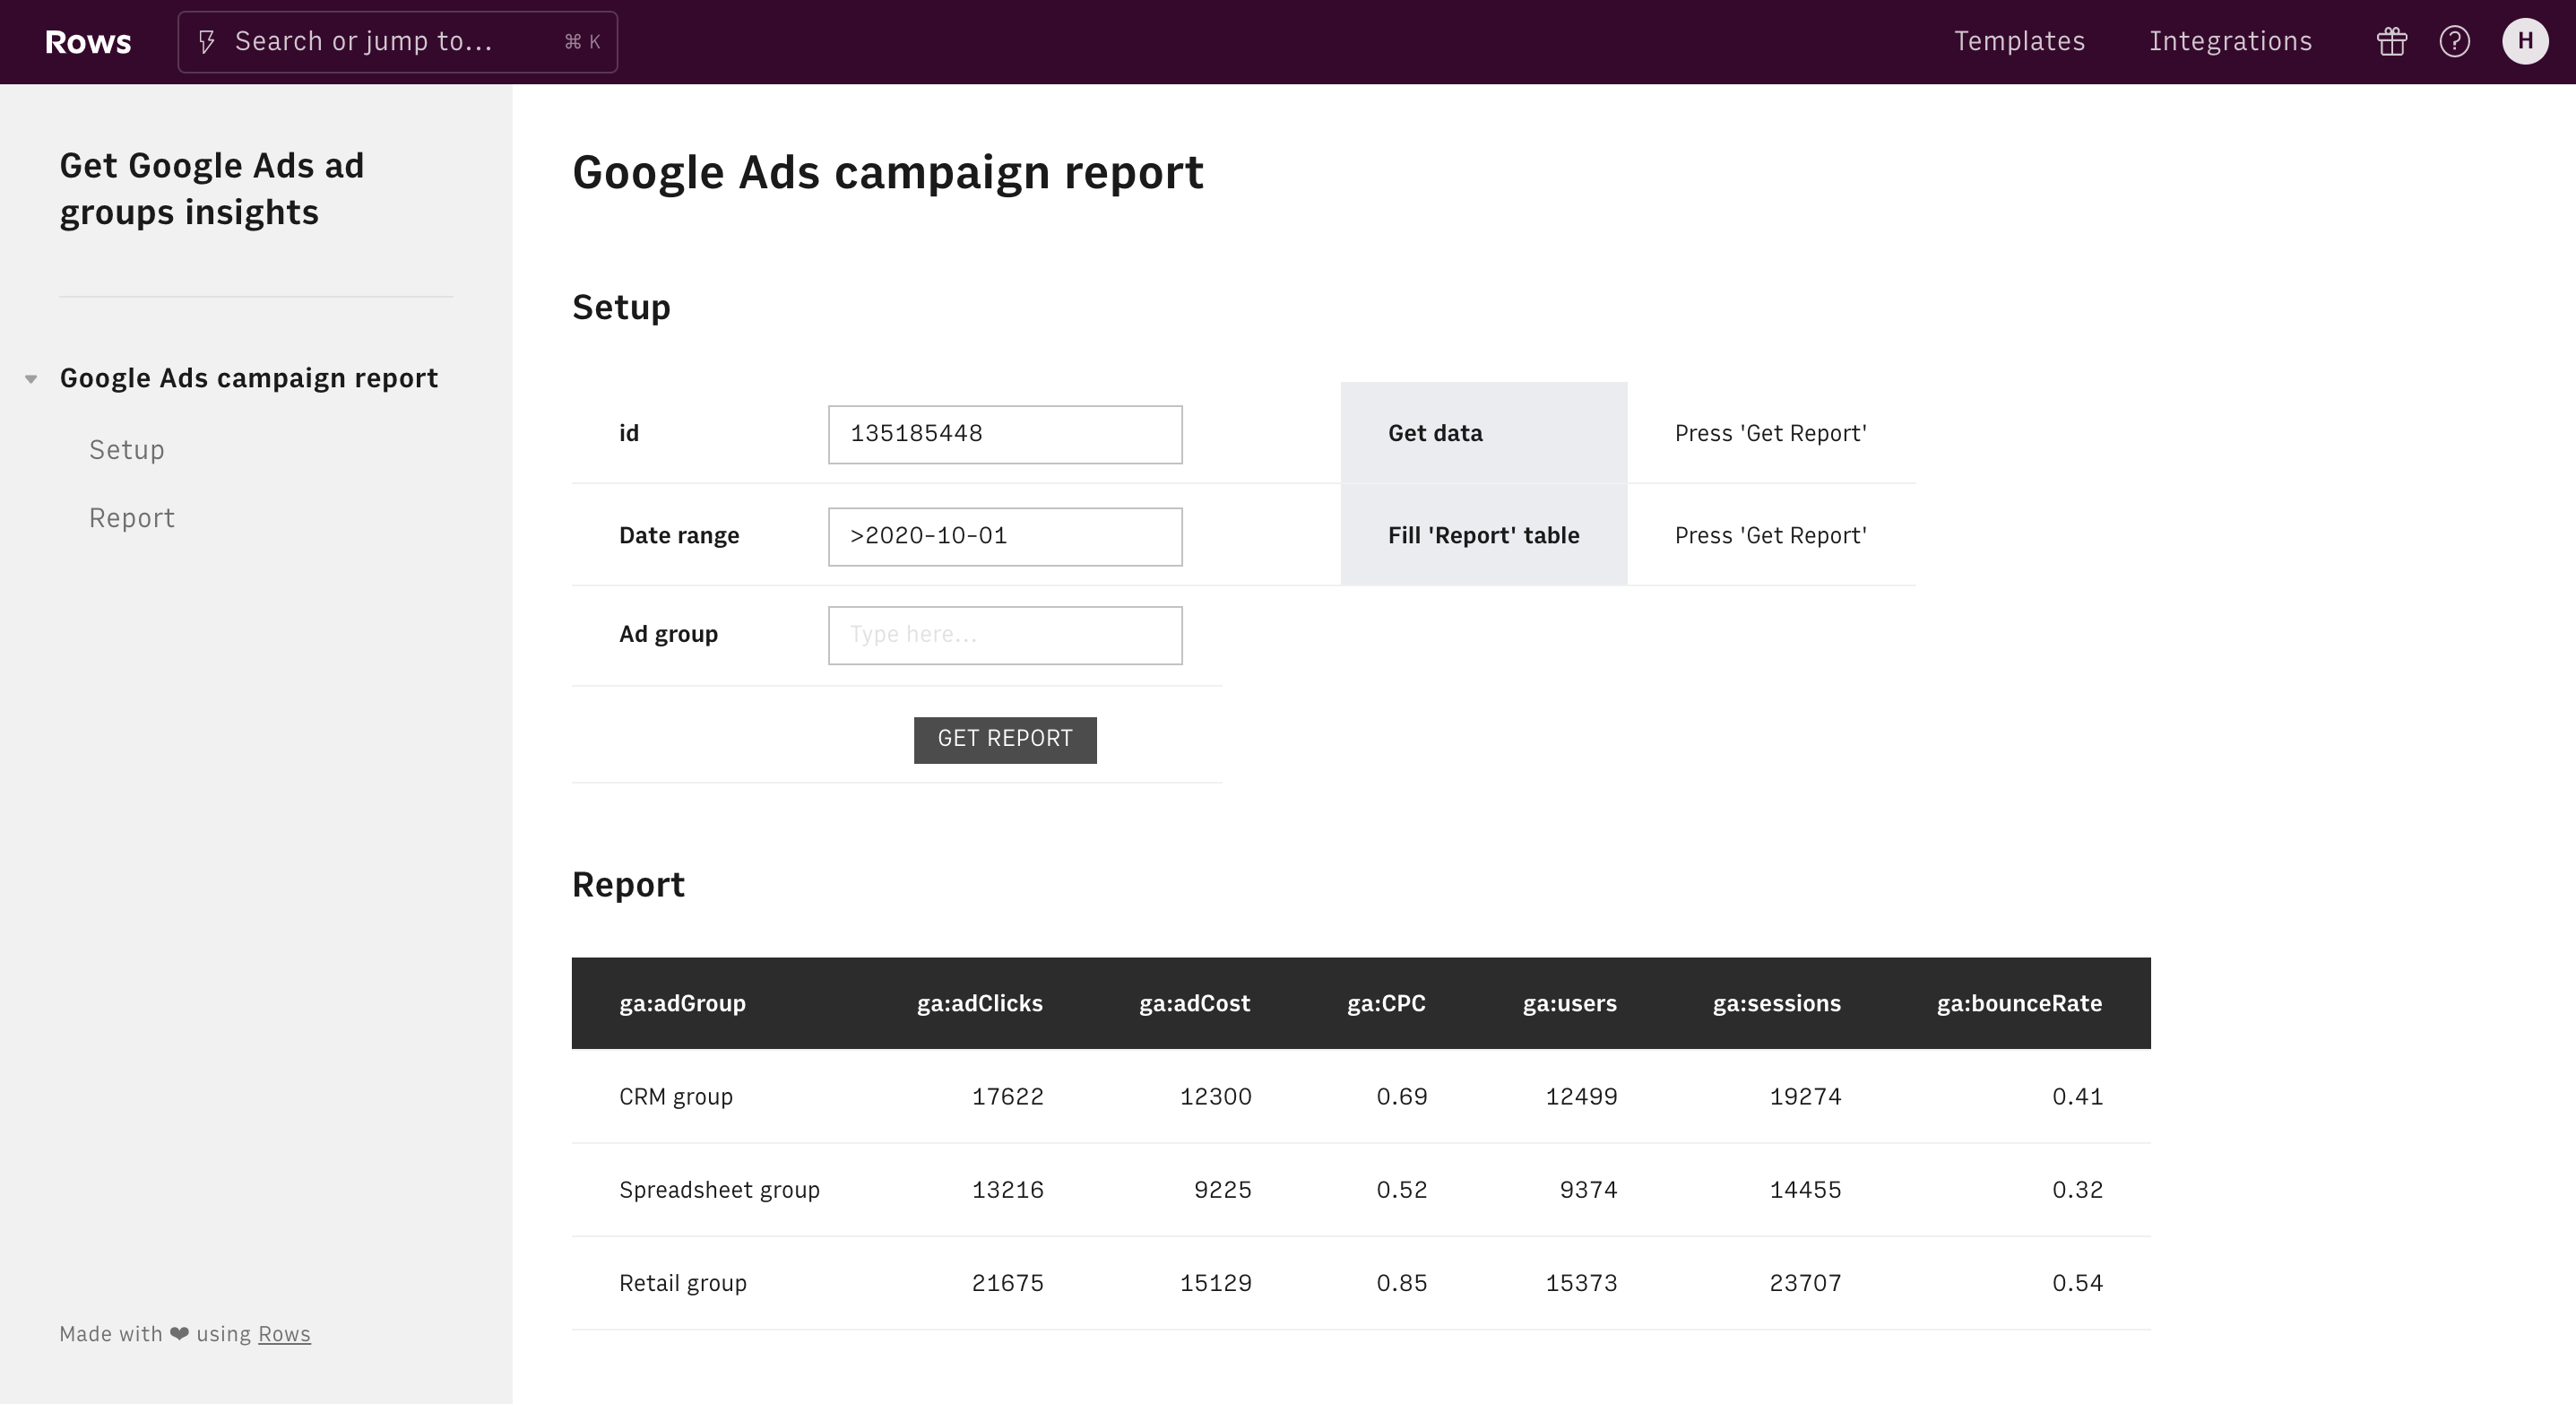Select Google Ads campaign report in sidebar
This screenshot has width=2576, height=1404.
[248, 378]
